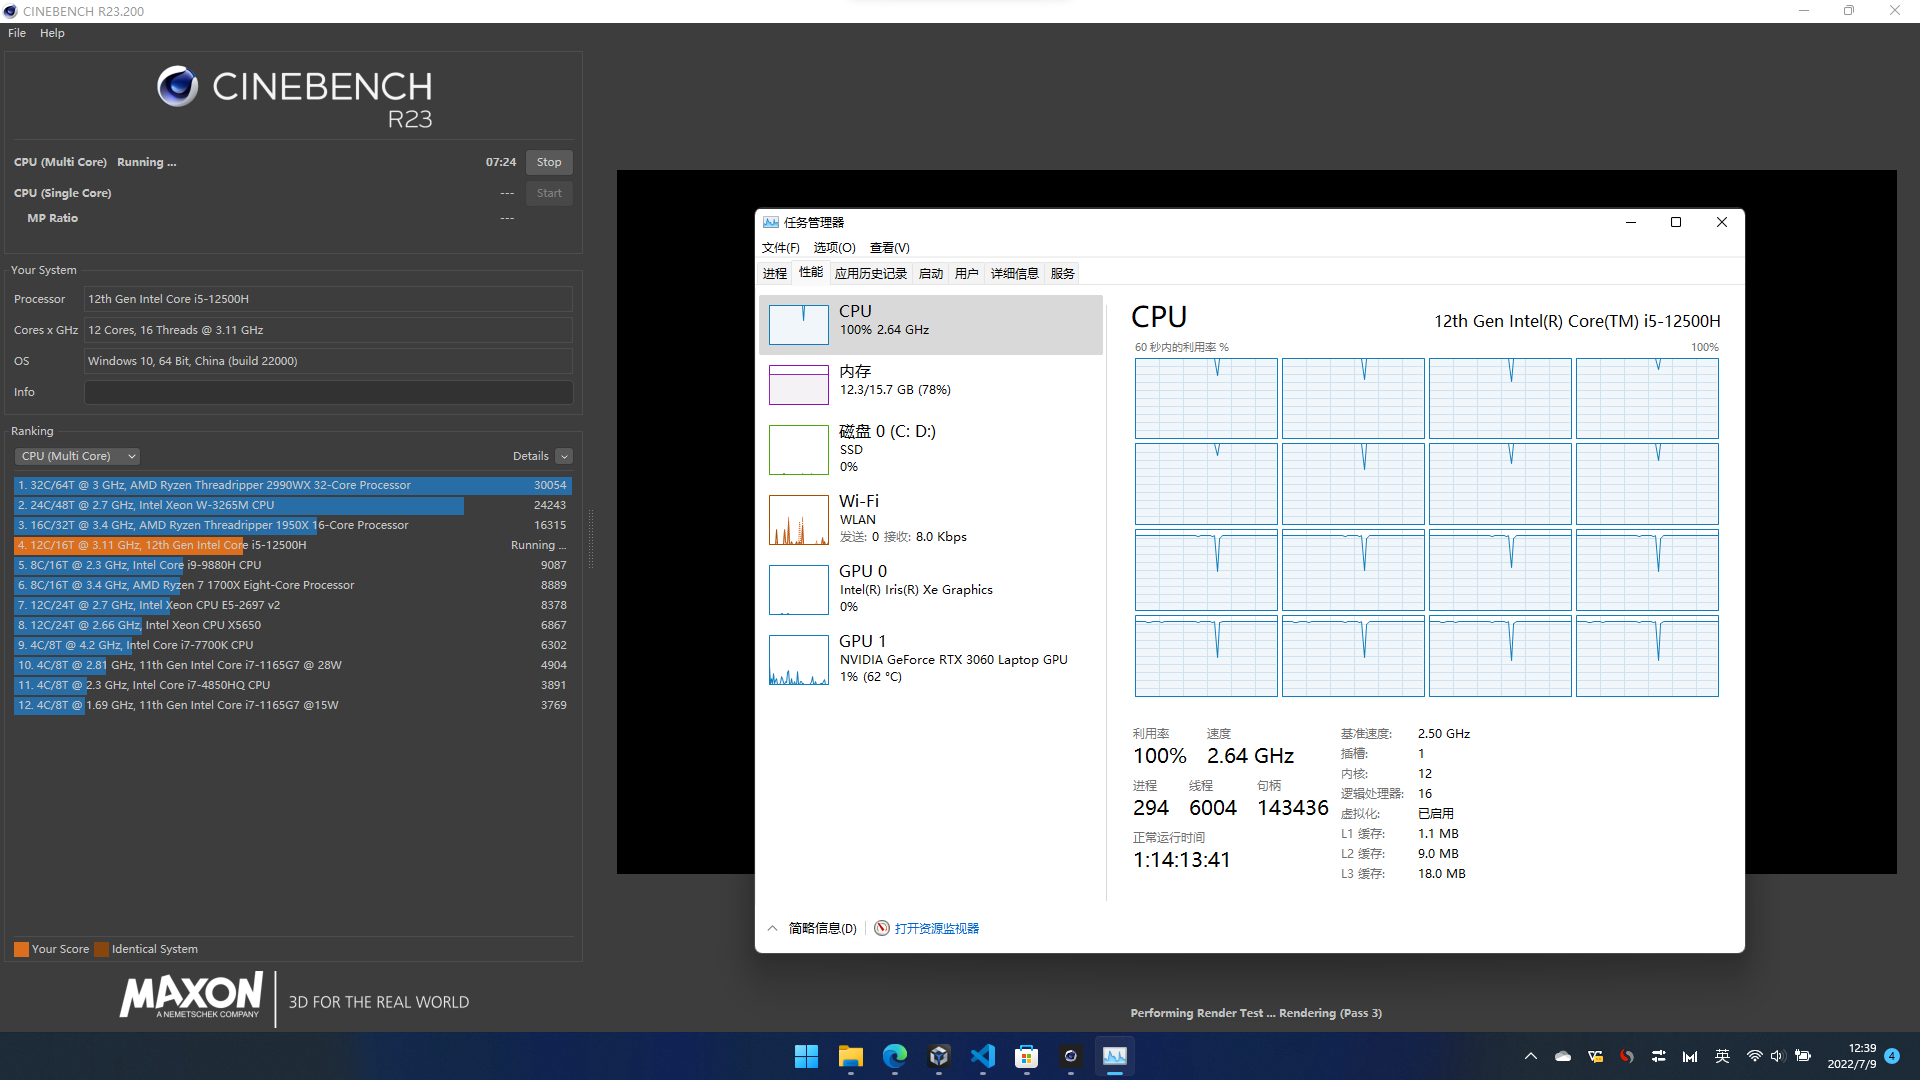Show hidden system tray icons chevron
Screen dimensions: 1920x1080
[1530, 1056]
